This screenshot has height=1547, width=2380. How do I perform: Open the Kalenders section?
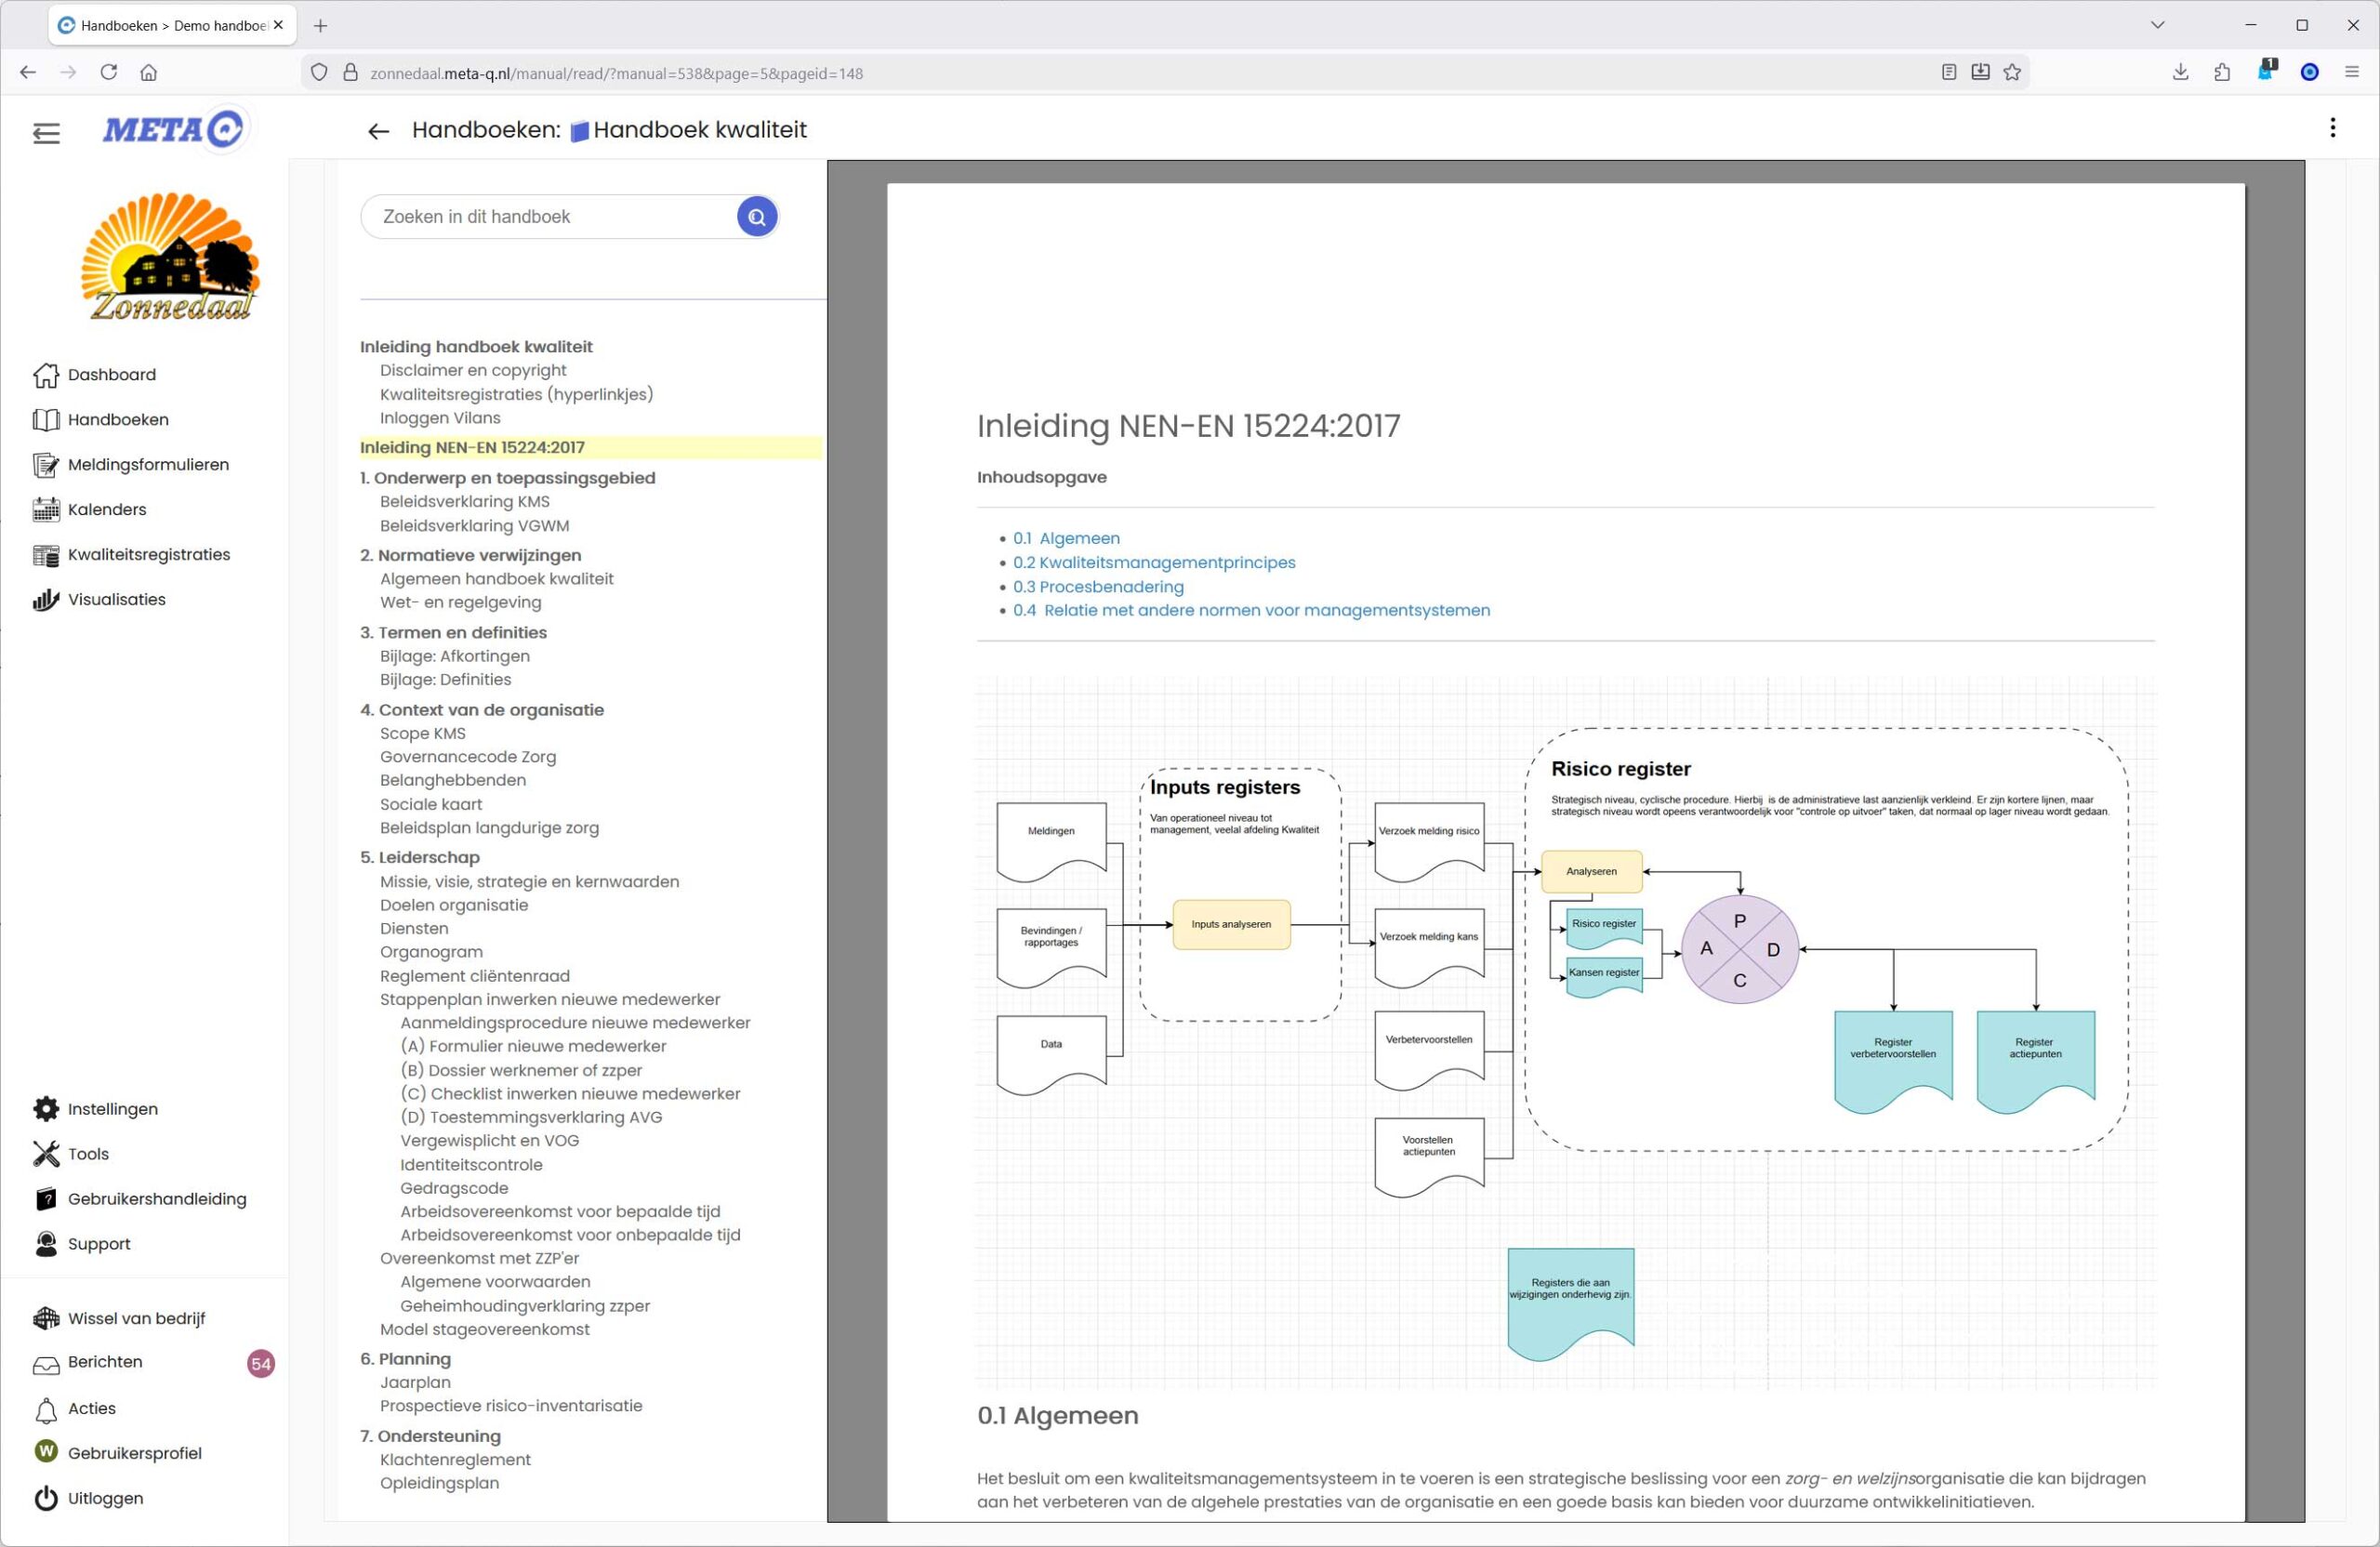point(106,510)
